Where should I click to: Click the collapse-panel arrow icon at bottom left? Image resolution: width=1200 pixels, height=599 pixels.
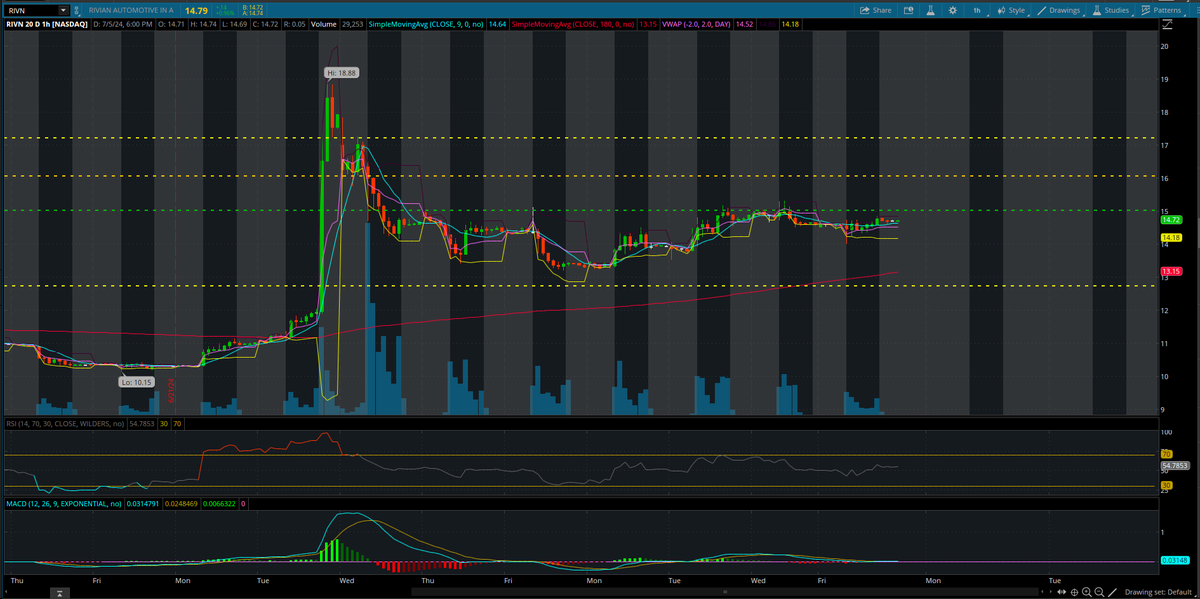point(60,592)
